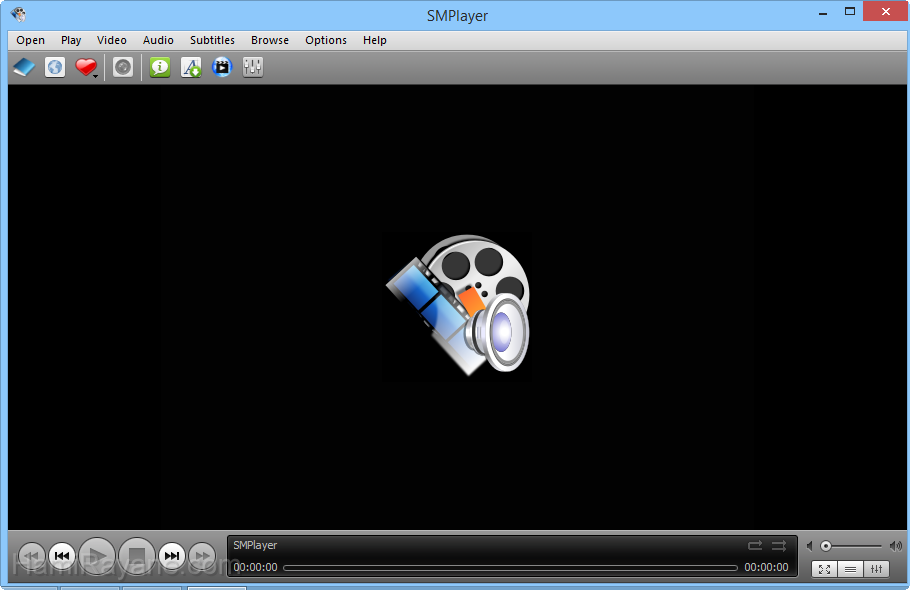
Task: Open preferences mixer icon in toolbar
Action: [x=252, y=67]
